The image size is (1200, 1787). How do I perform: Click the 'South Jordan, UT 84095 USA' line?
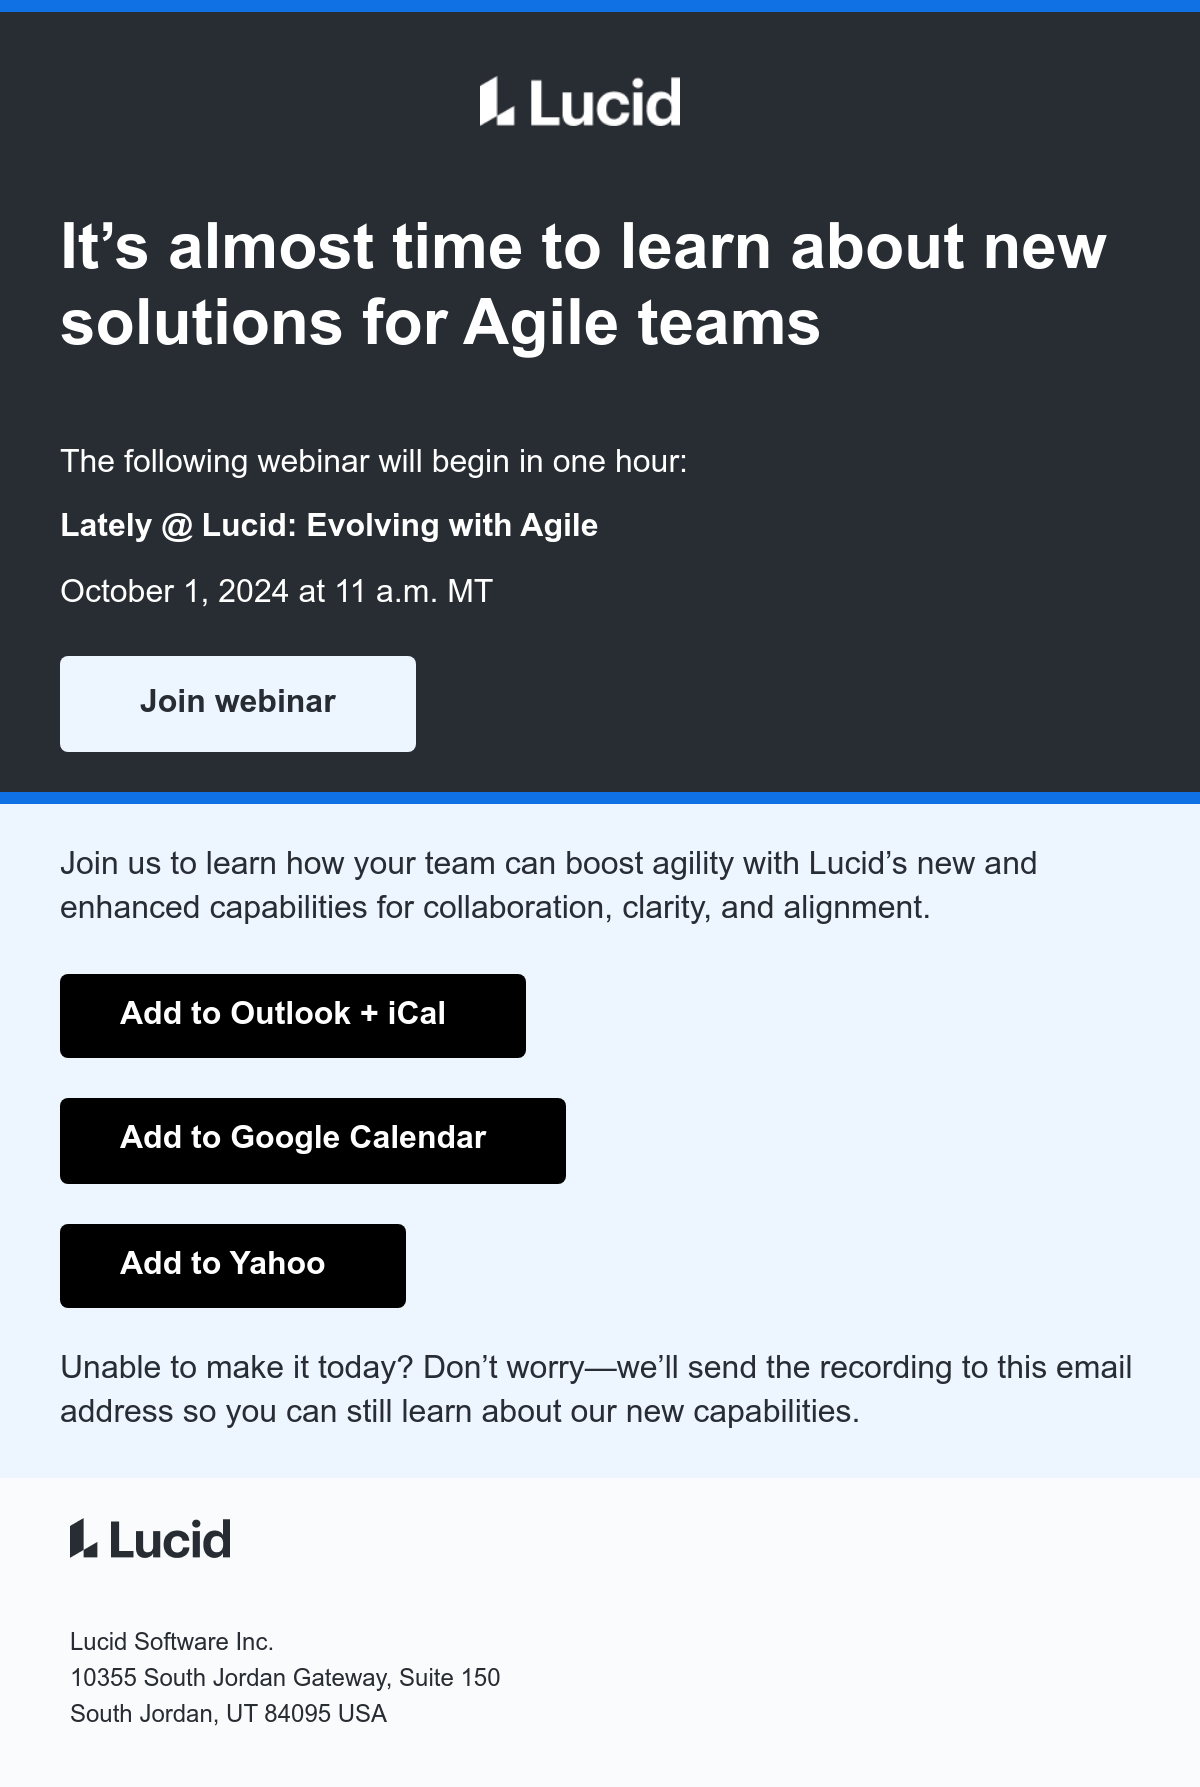click(x=228, y=1713)
